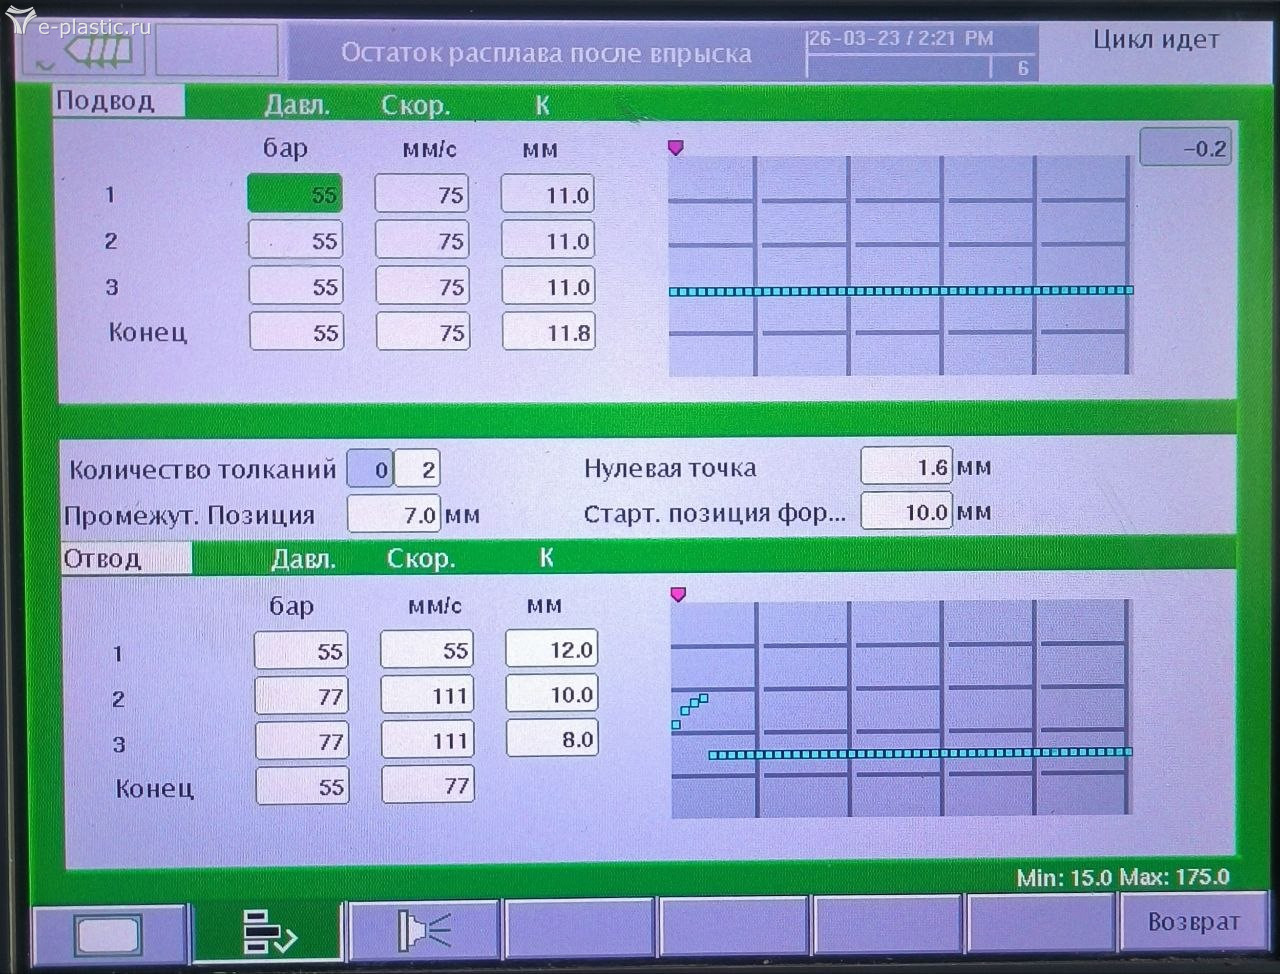Click the -0.2 value box above graph

click(x=1185, y=148)
